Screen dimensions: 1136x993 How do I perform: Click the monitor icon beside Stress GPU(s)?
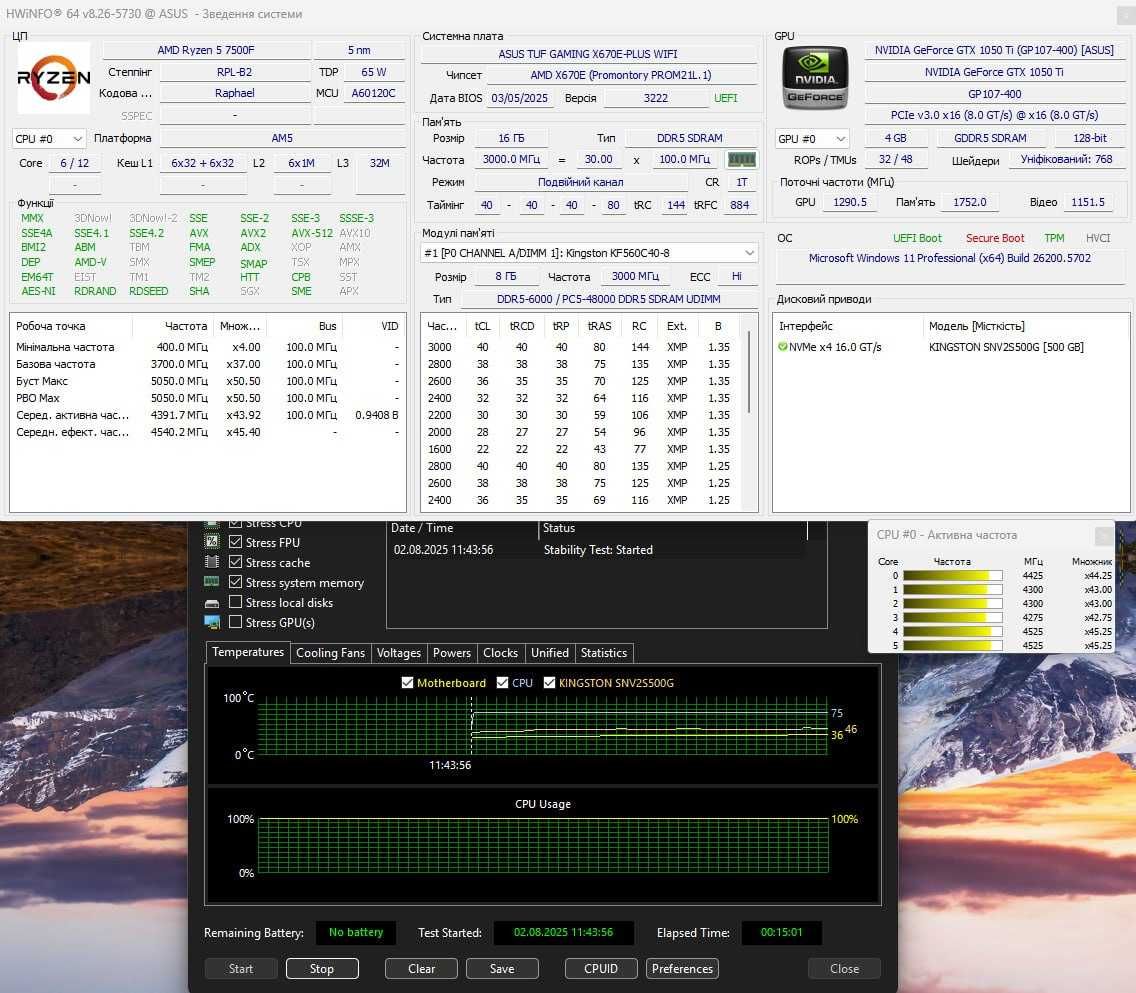pyautogui.click(x=212, y=622)
